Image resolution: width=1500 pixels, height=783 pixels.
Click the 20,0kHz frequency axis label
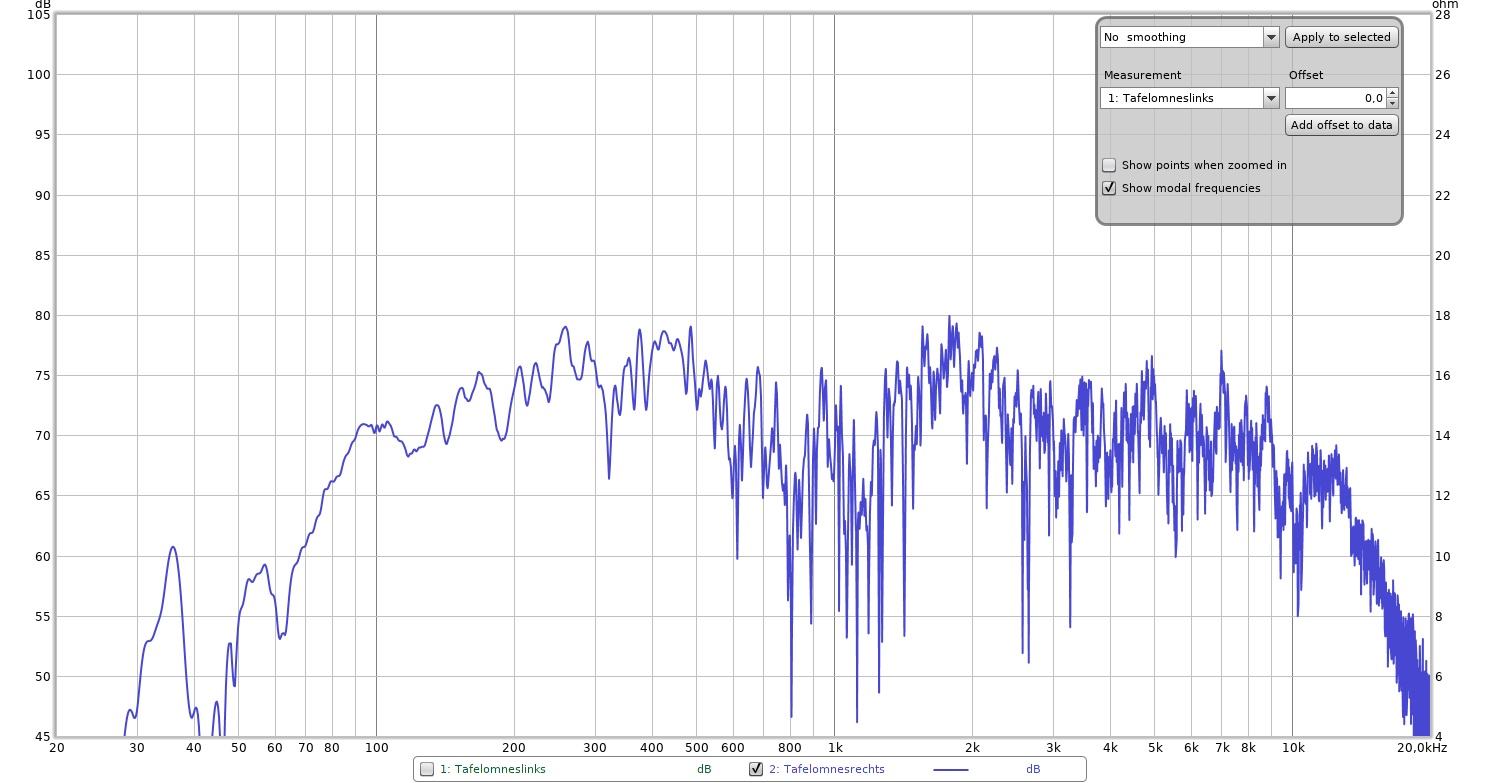[1421, 747]
